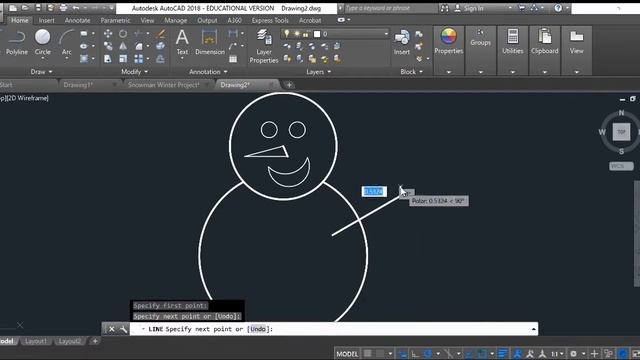640x360 pixels.
Task: Expand the Annotation panel dropdown
Action: [x=208, y=72]
